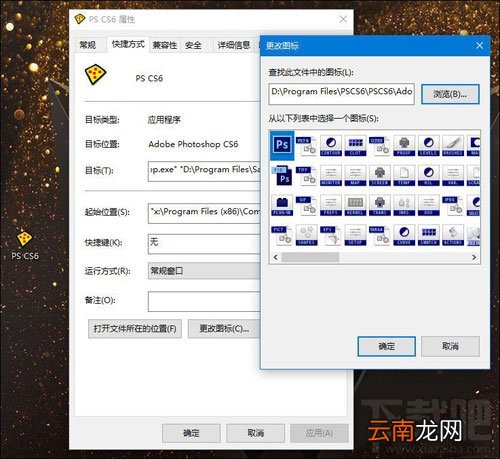Image resolution: width=500 pixels, height=459 pixels.
Task: Click the 浏览(B)... button
Action: [x=450, y=94]
